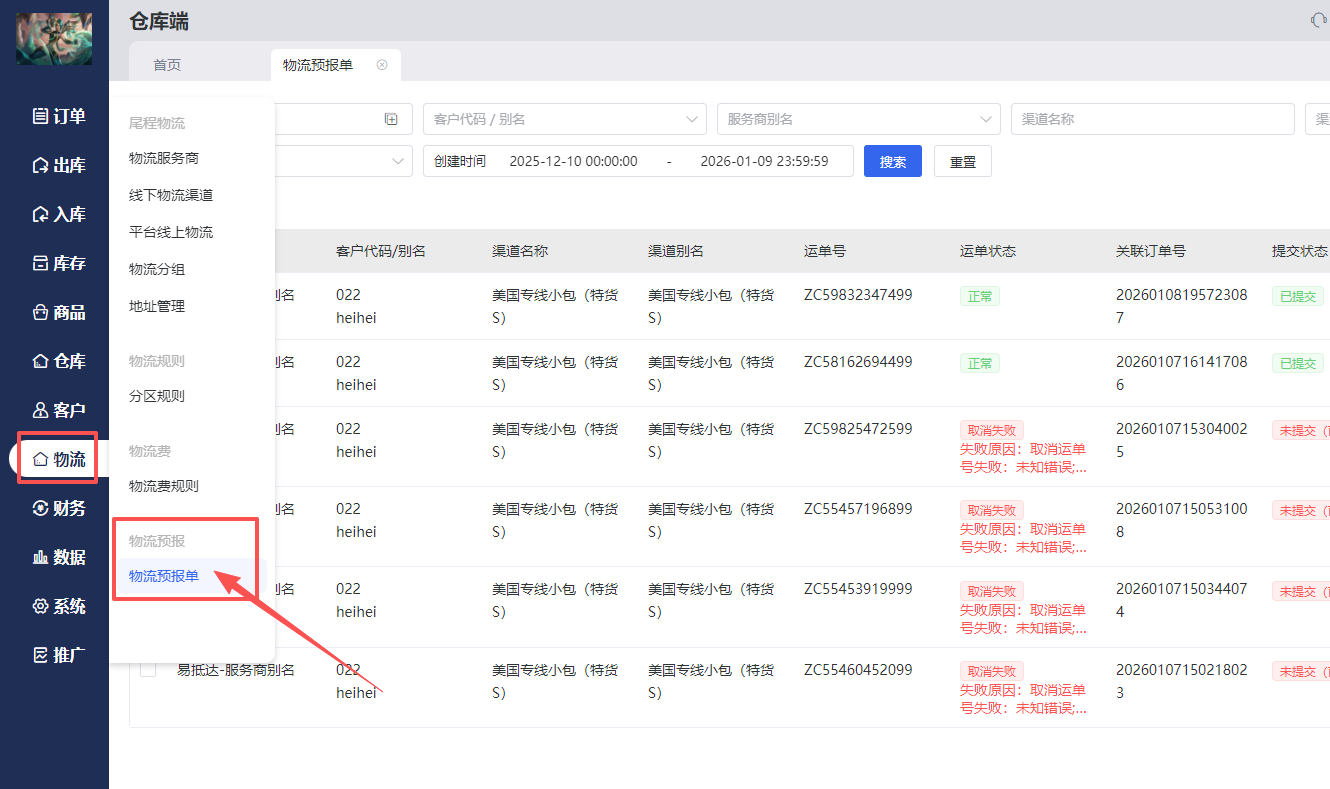Expand the 客户代码 / 别名 dropdown

564,119
